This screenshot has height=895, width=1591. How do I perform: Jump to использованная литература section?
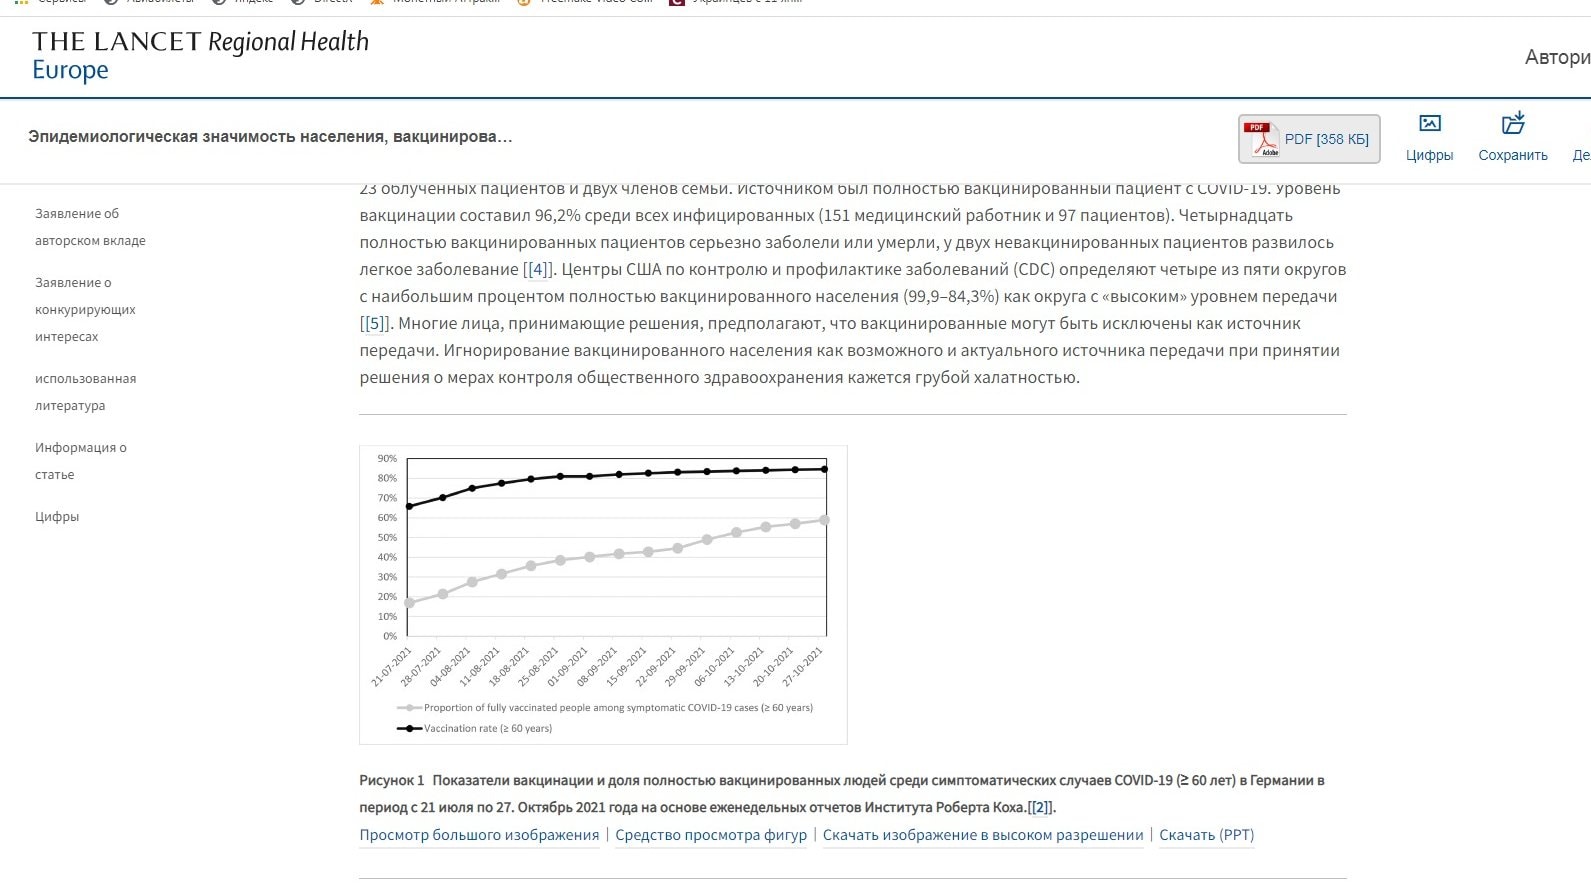[85, 392]
